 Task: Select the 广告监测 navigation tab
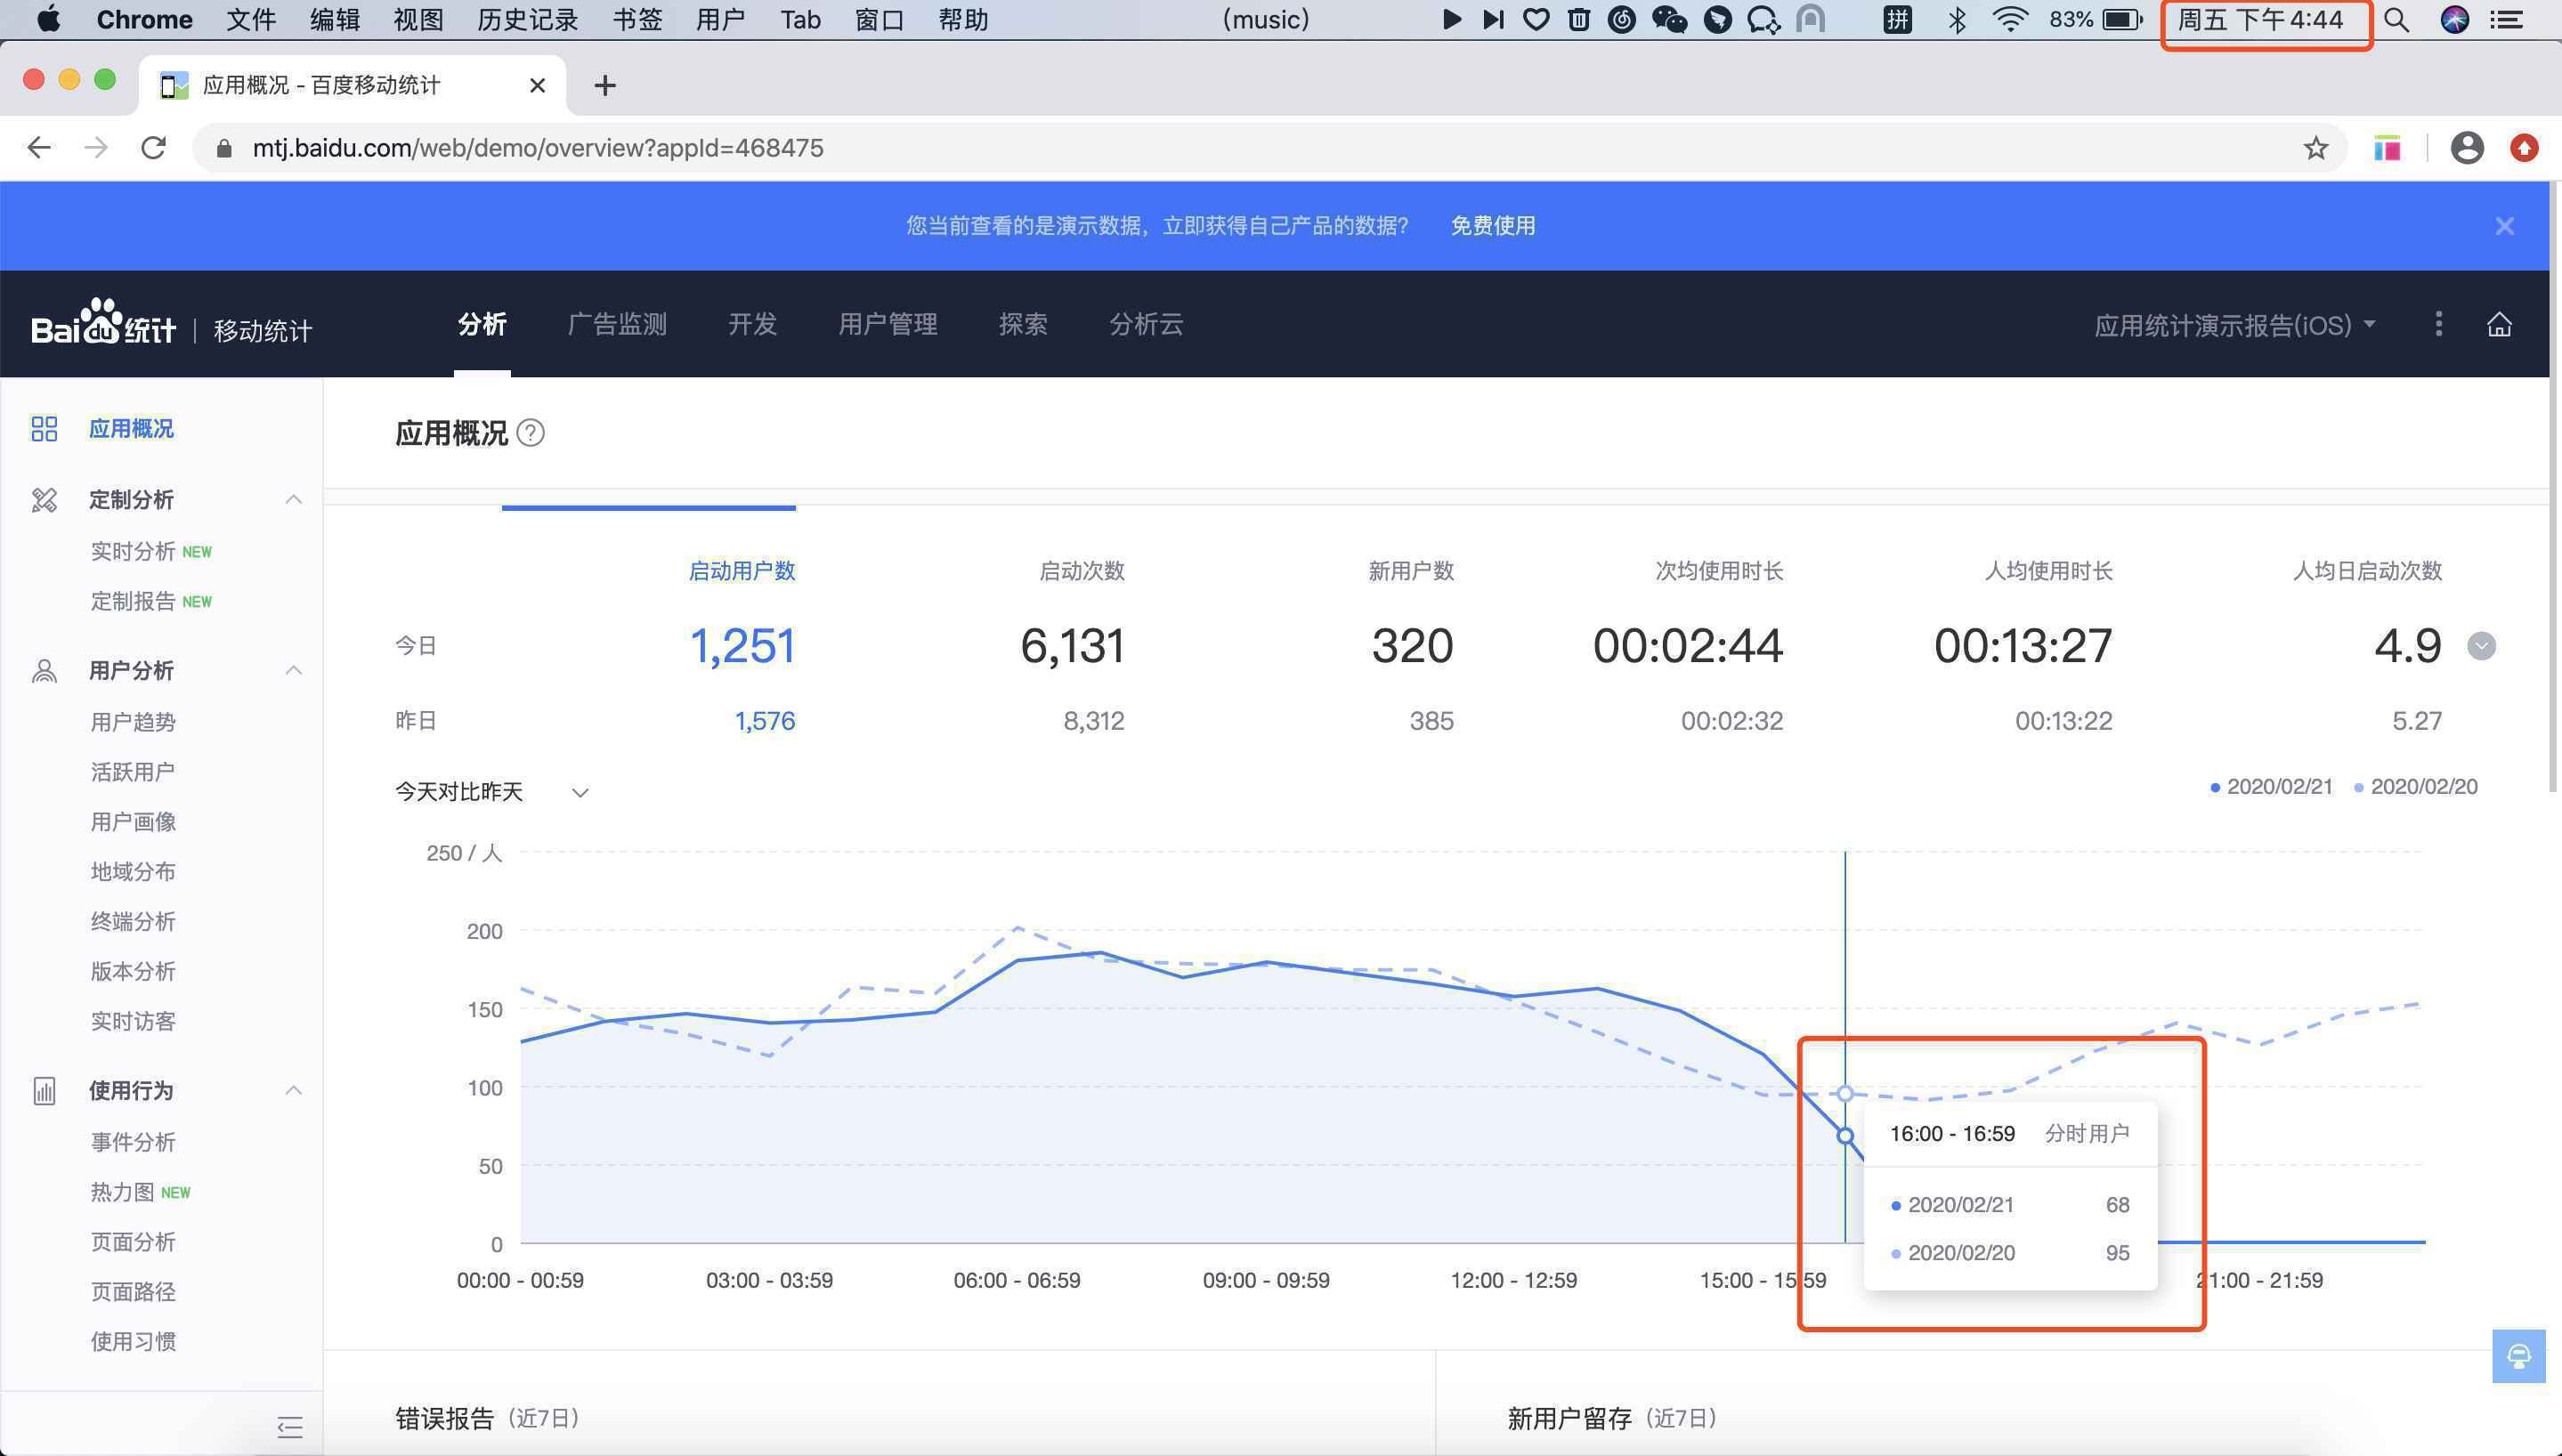[617, 324]
